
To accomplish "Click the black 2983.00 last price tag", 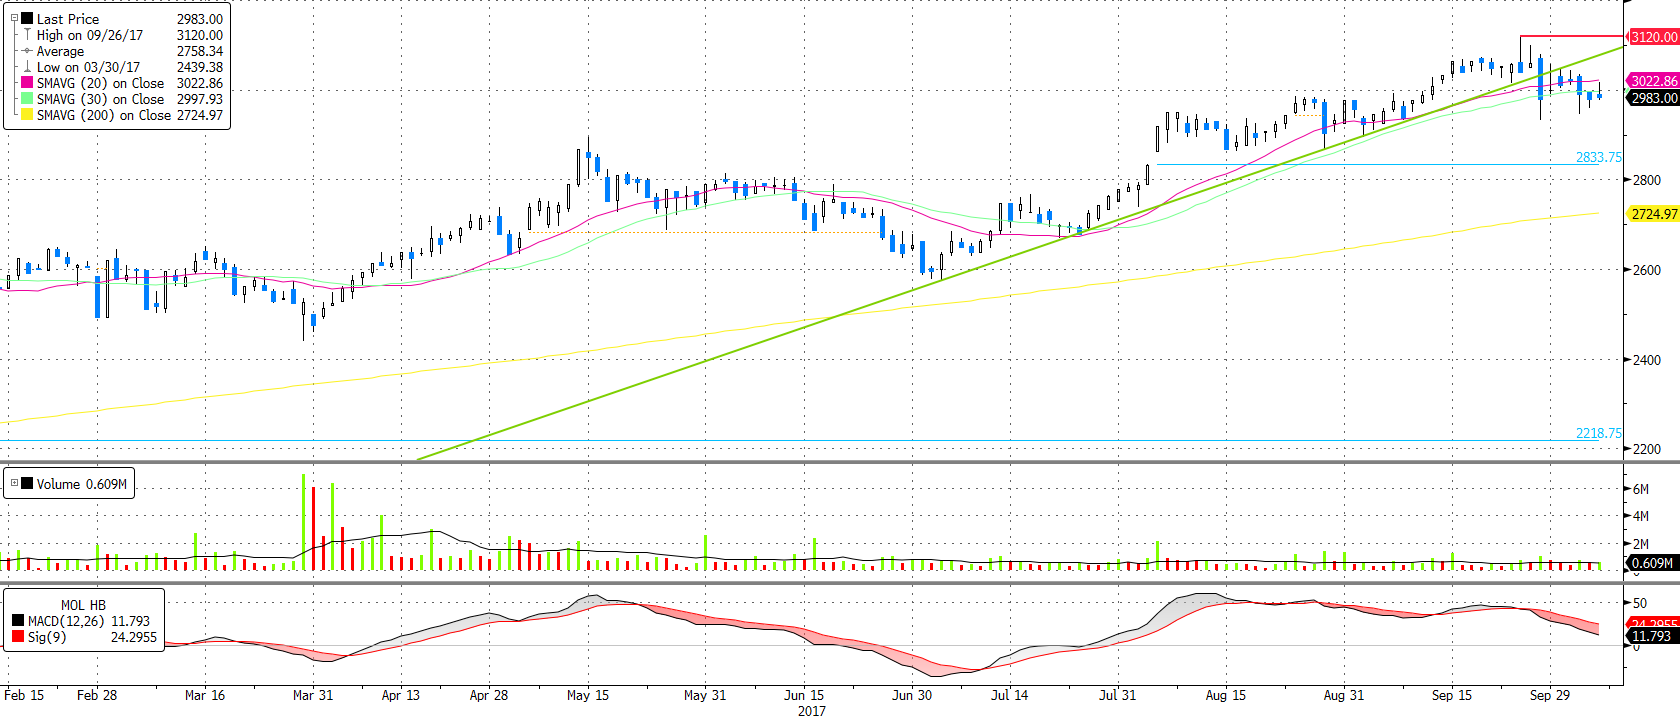I will 1653,98.
